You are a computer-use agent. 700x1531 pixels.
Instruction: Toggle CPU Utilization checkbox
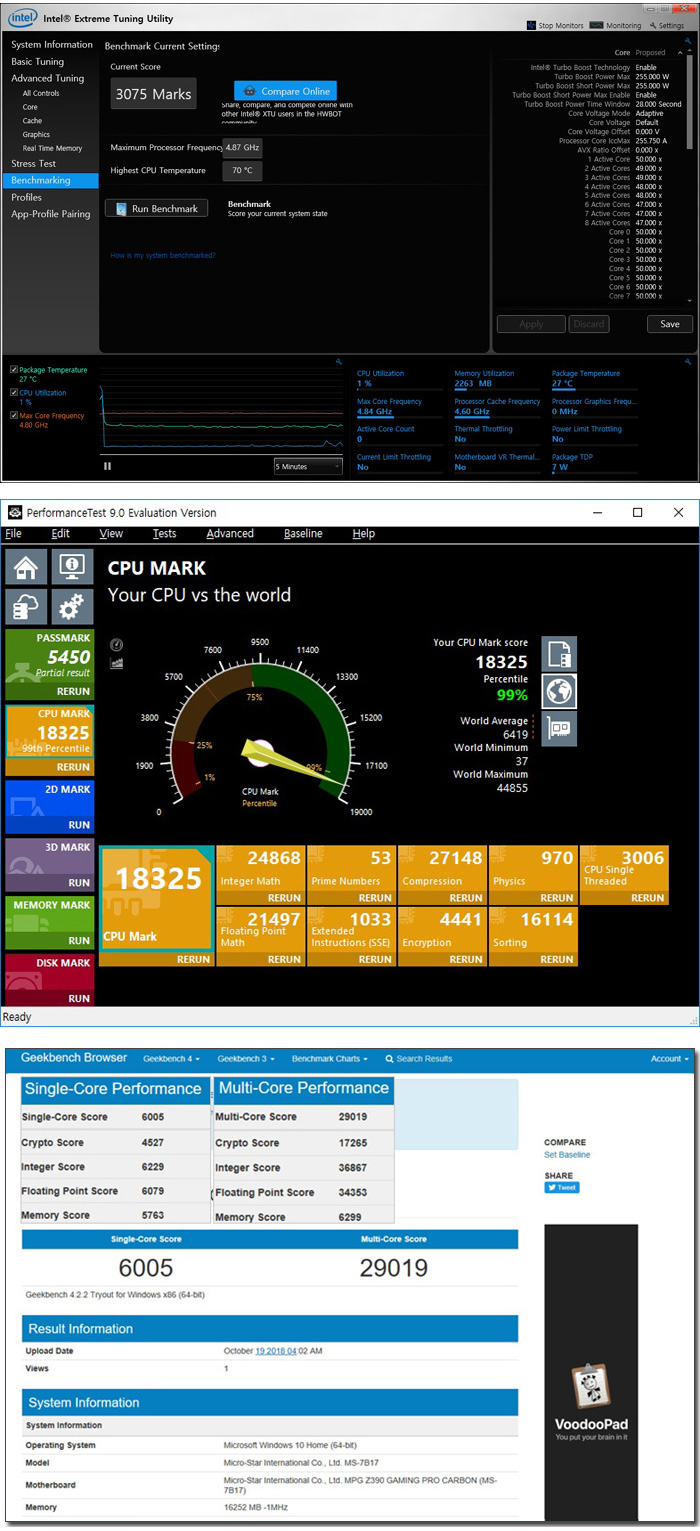pyautogui.click(x=13, y=393)
